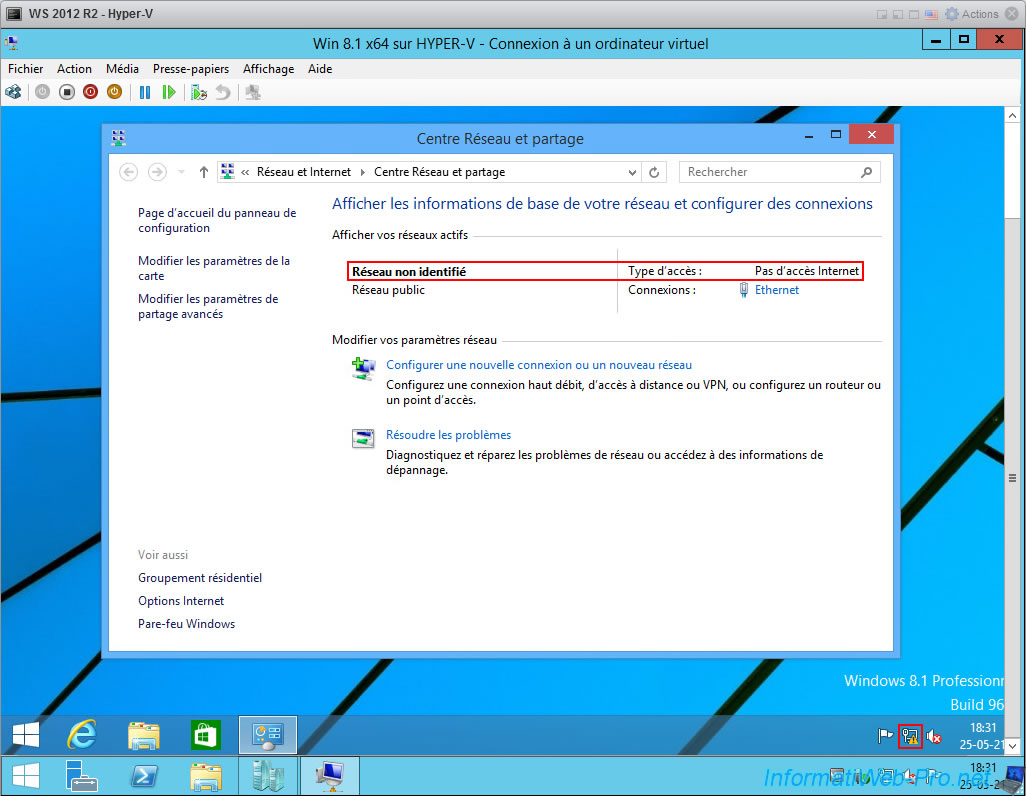Click the 'Réseau public' text

[388, 290]
